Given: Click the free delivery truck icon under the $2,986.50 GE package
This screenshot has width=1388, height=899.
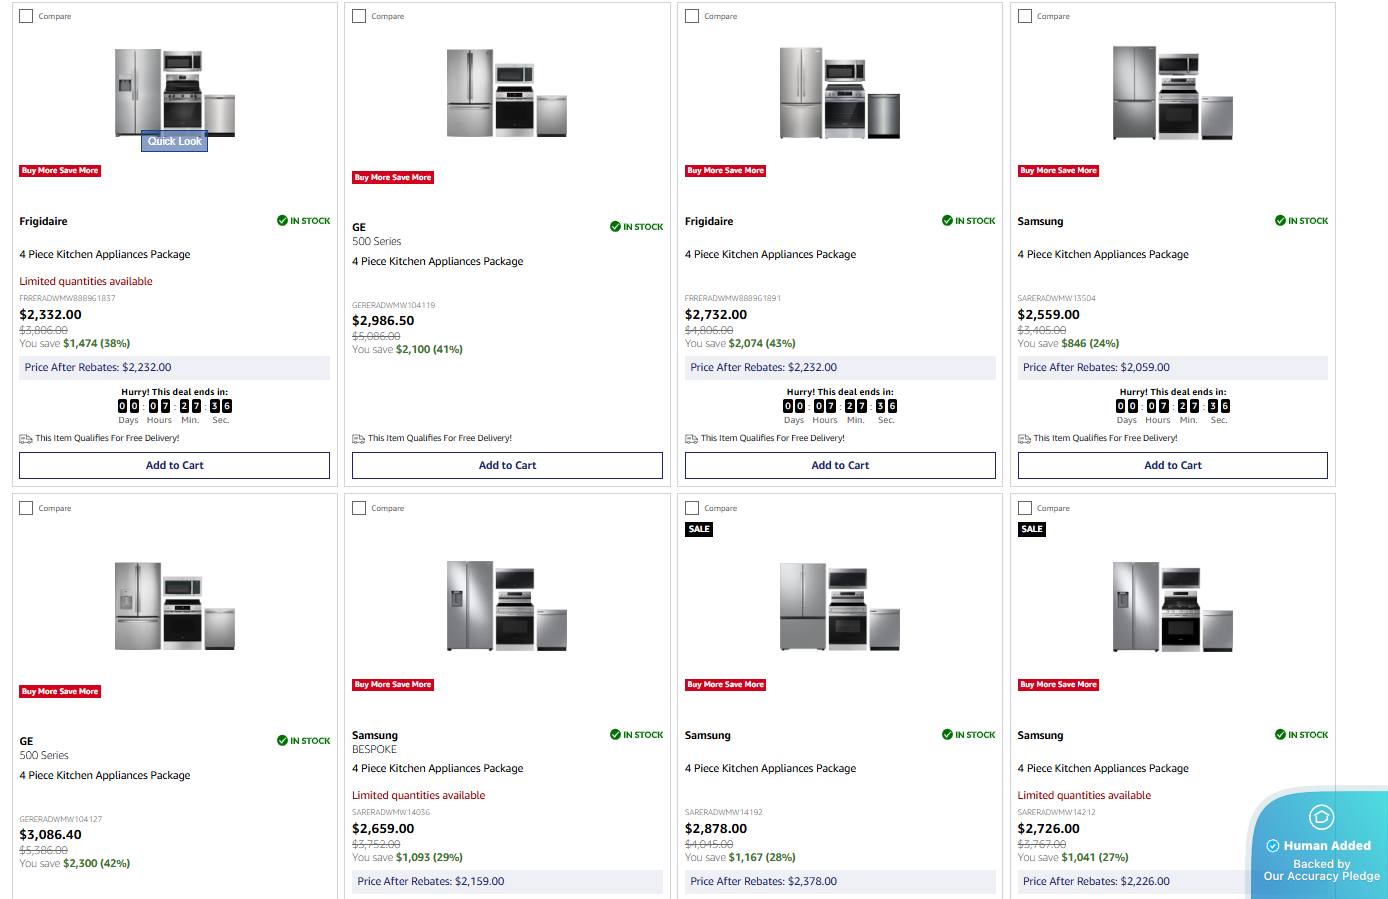Looking at the screenshot, I should click(x=358, y=438).
